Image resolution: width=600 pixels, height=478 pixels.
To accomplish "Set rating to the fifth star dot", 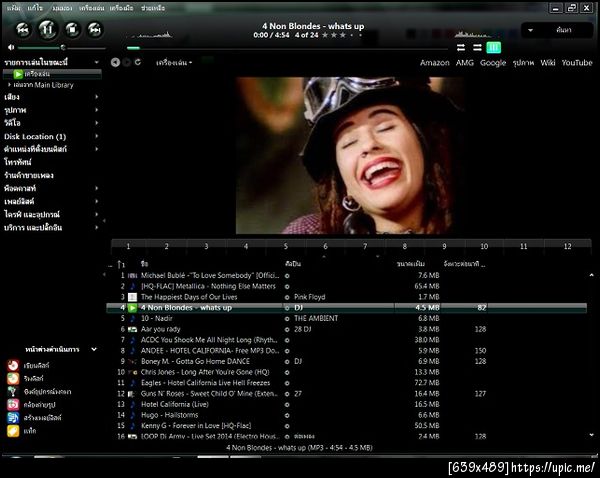I will 360,35.
